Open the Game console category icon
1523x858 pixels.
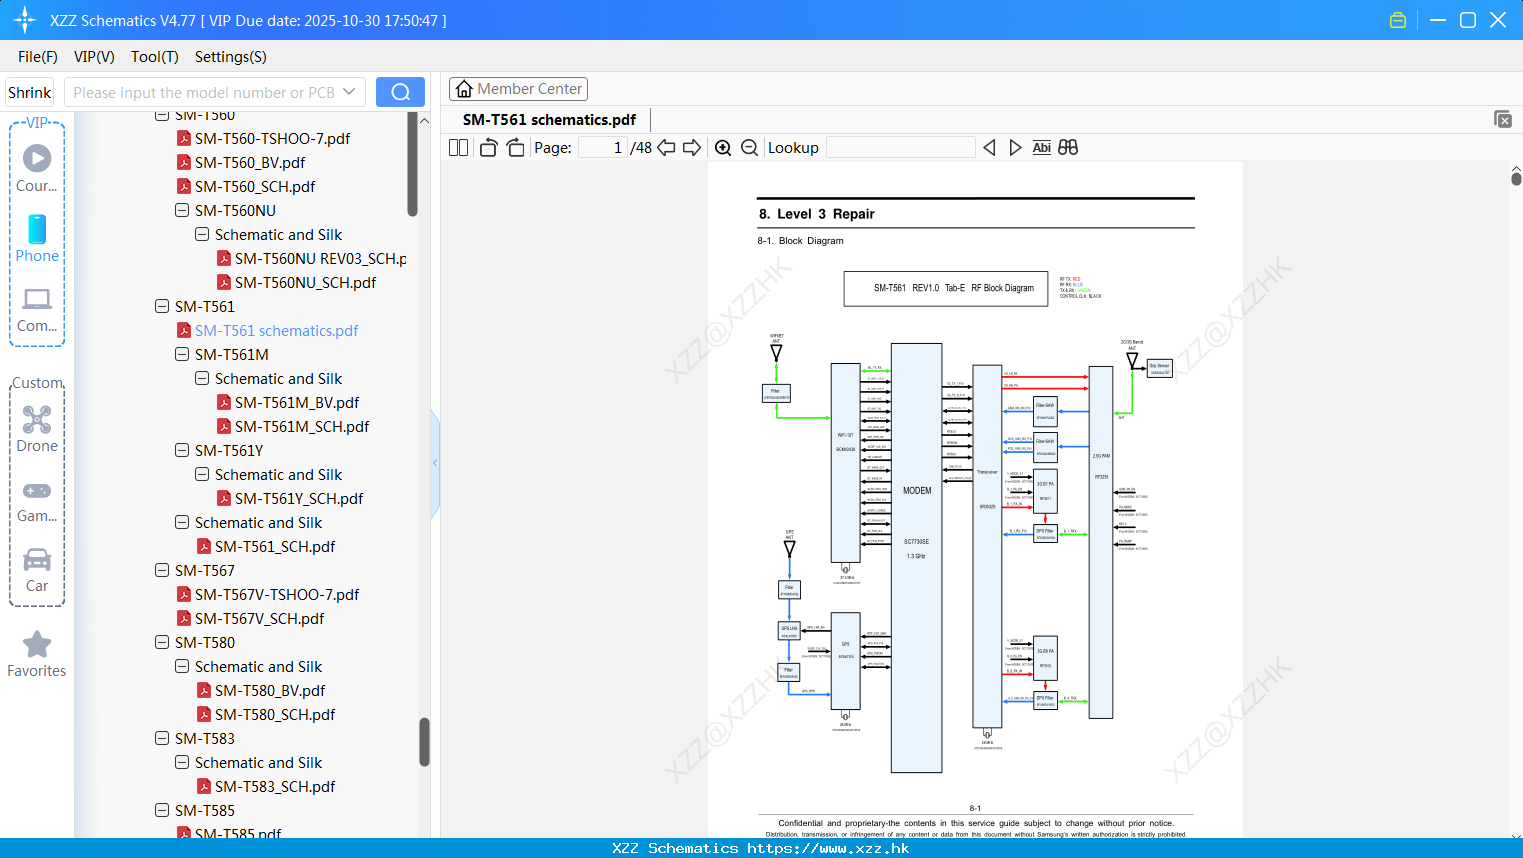coord(37,491)
